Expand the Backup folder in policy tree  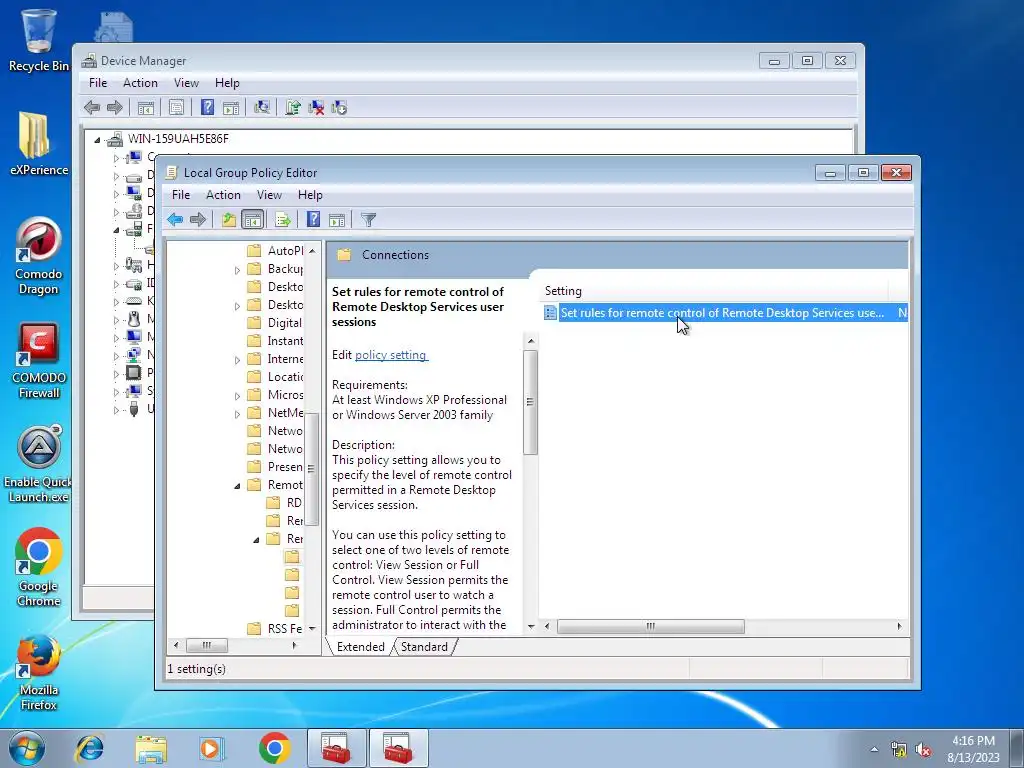click(x=237, y=270)
